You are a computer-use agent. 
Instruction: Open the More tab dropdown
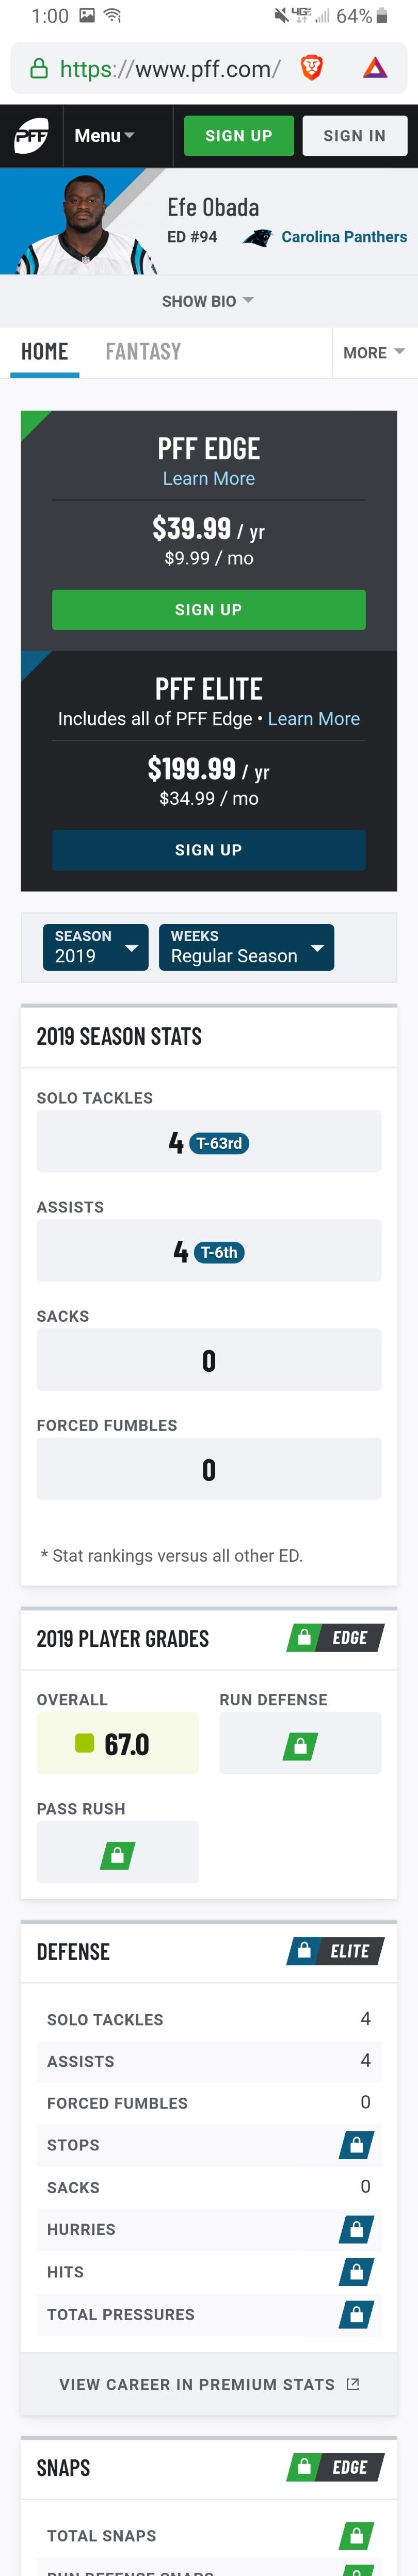(x=374, y=353)
